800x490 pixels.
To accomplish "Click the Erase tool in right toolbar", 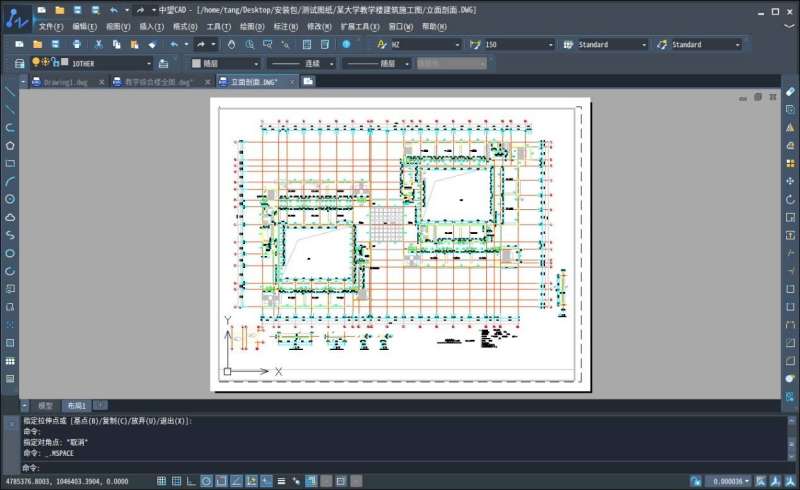I will [x=790, y=91].
